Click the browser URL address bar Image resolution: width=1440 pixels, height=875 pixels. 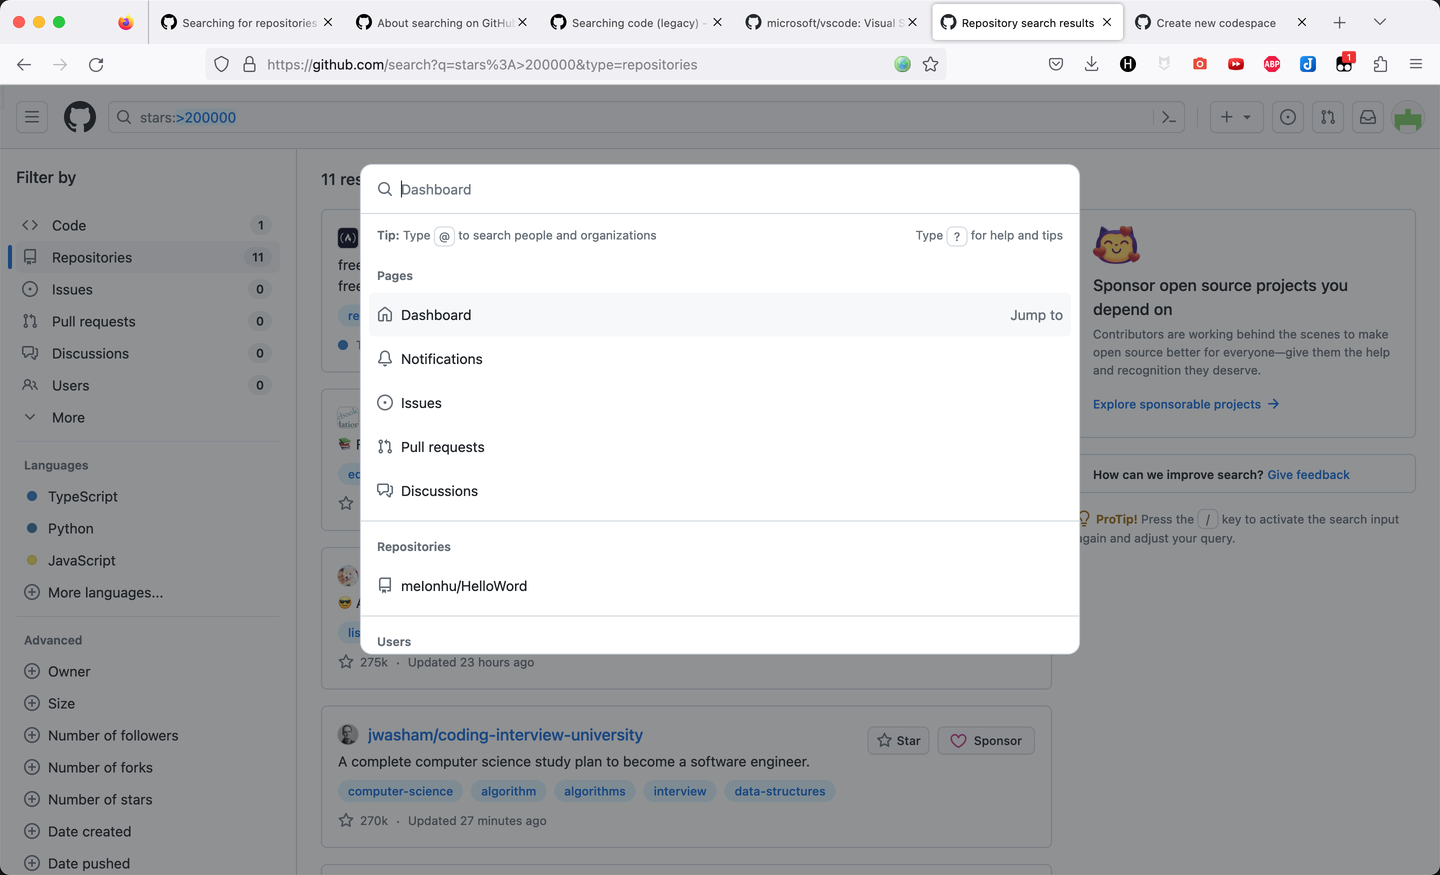click(575, 64)
